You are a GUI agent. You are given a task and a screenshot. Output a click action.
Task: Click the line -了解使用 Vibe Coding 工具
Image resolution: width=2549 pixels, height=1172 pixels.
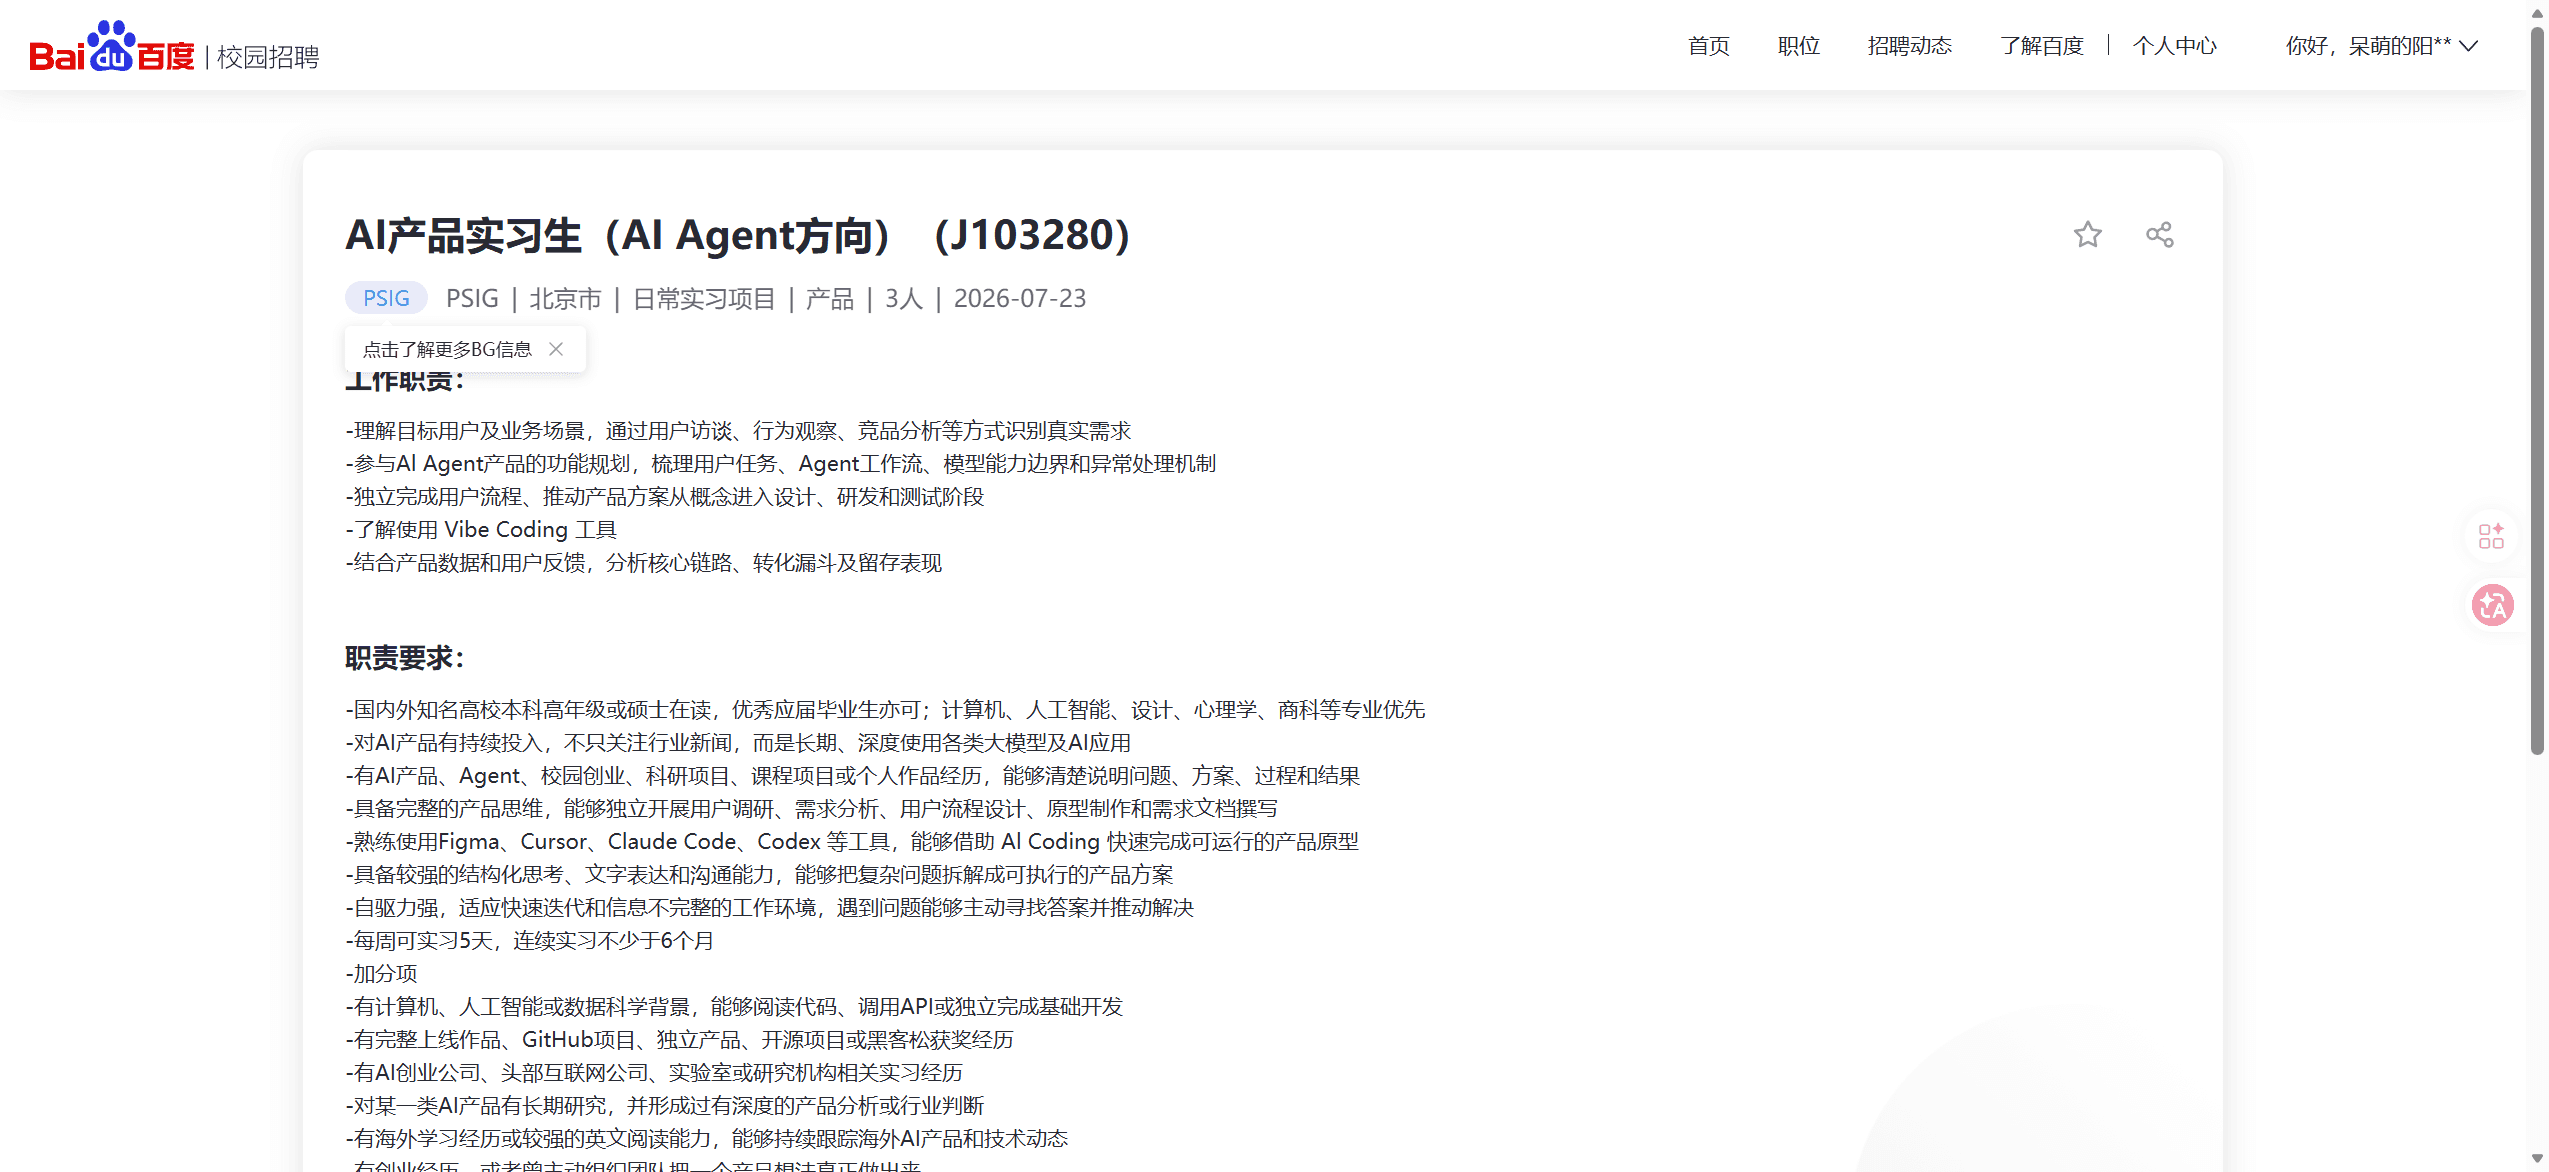click(x=481, y=530)
